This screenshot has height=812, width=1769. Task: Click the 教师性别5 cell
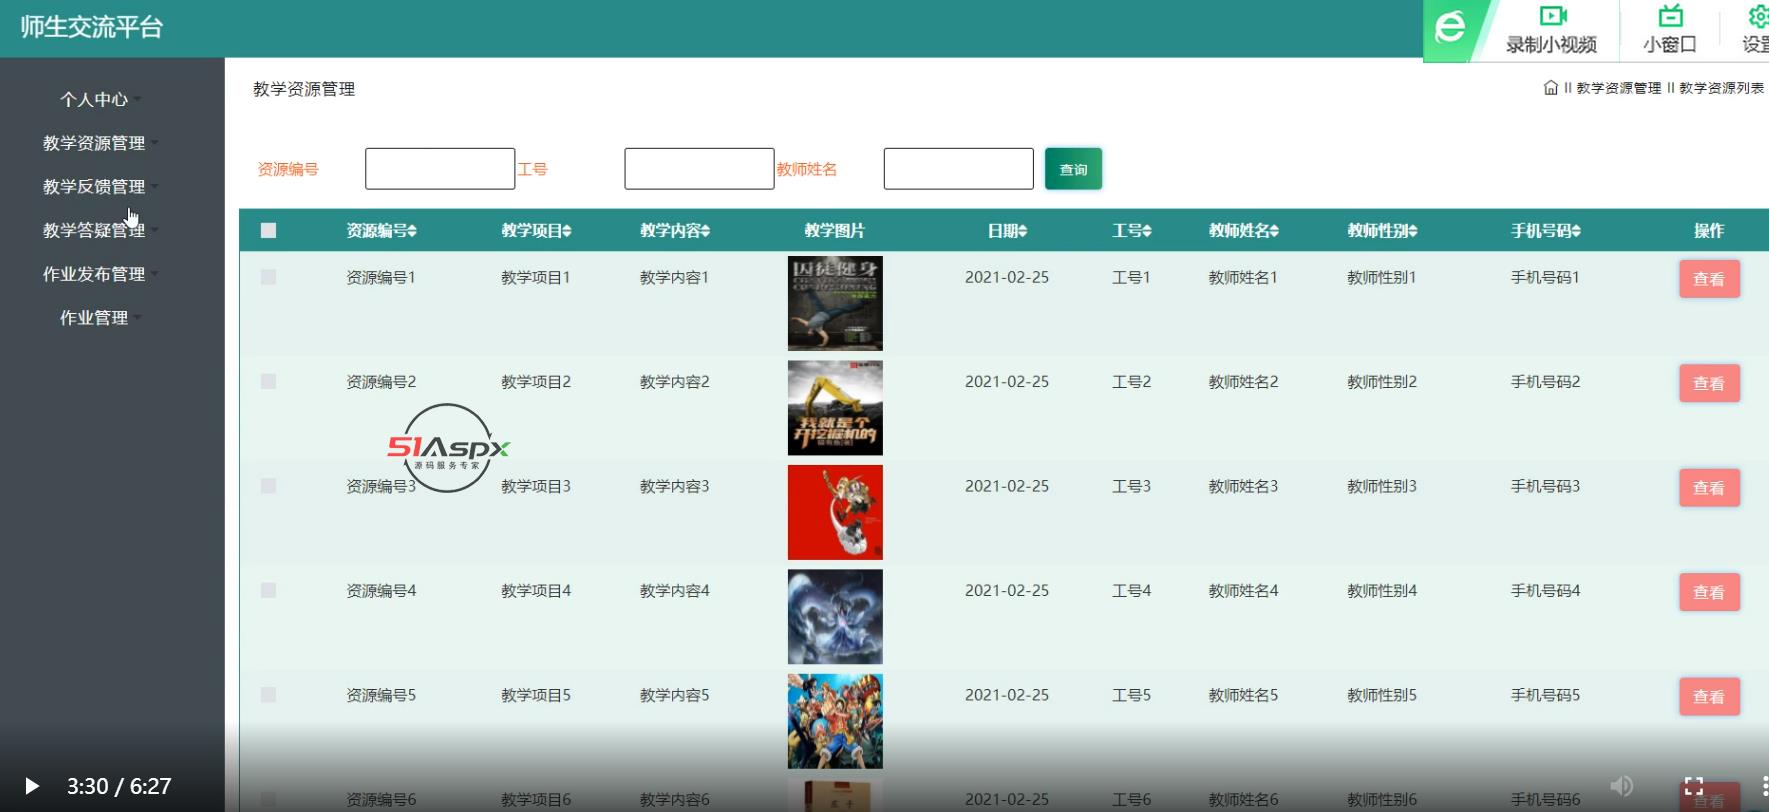(x=1381, y=695)
